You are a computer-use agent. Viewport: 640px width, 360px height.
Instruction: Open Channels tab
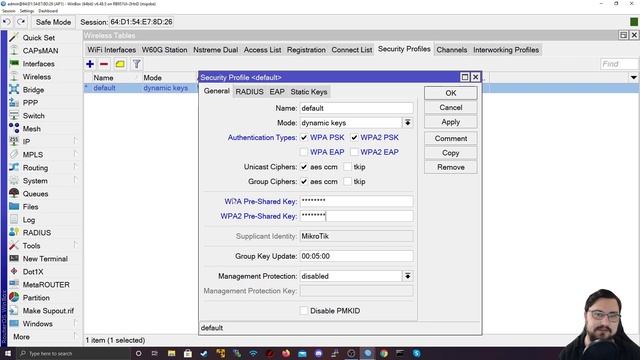pyautogui.click(x=451, y=50)
